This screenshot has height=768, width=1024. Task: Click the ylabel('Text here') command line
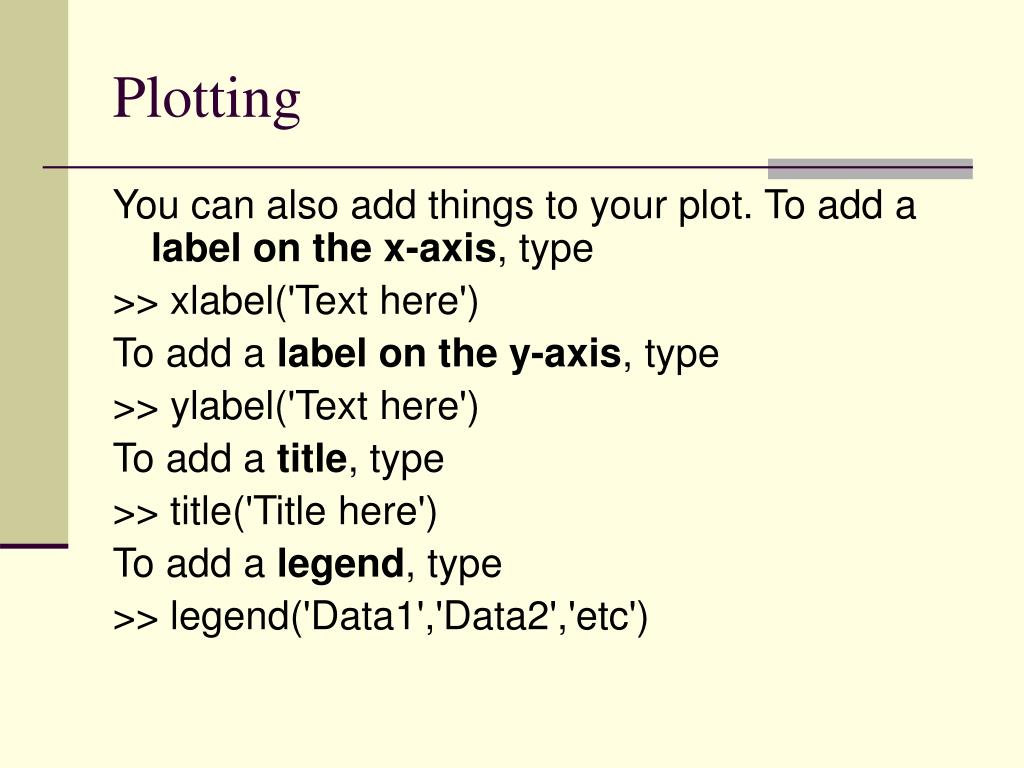click(296, 407)
